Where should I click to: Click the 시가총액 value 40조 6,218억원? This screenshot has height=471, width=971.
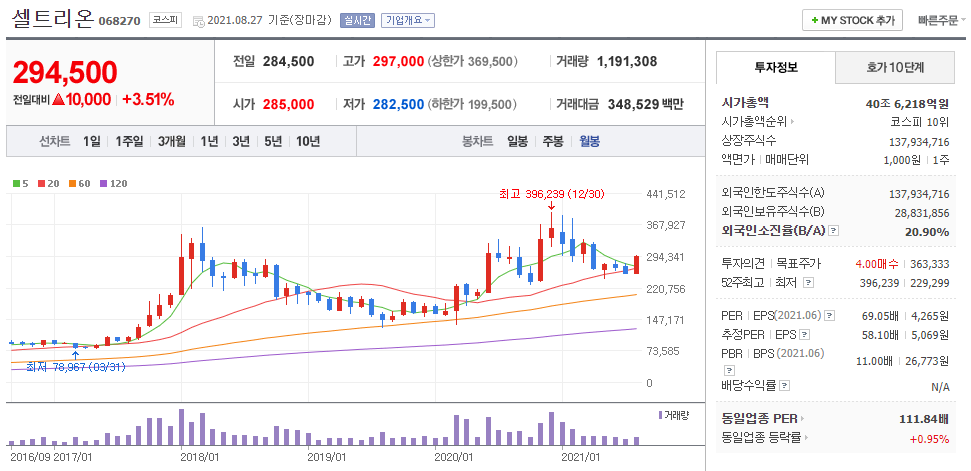[907, 103]
